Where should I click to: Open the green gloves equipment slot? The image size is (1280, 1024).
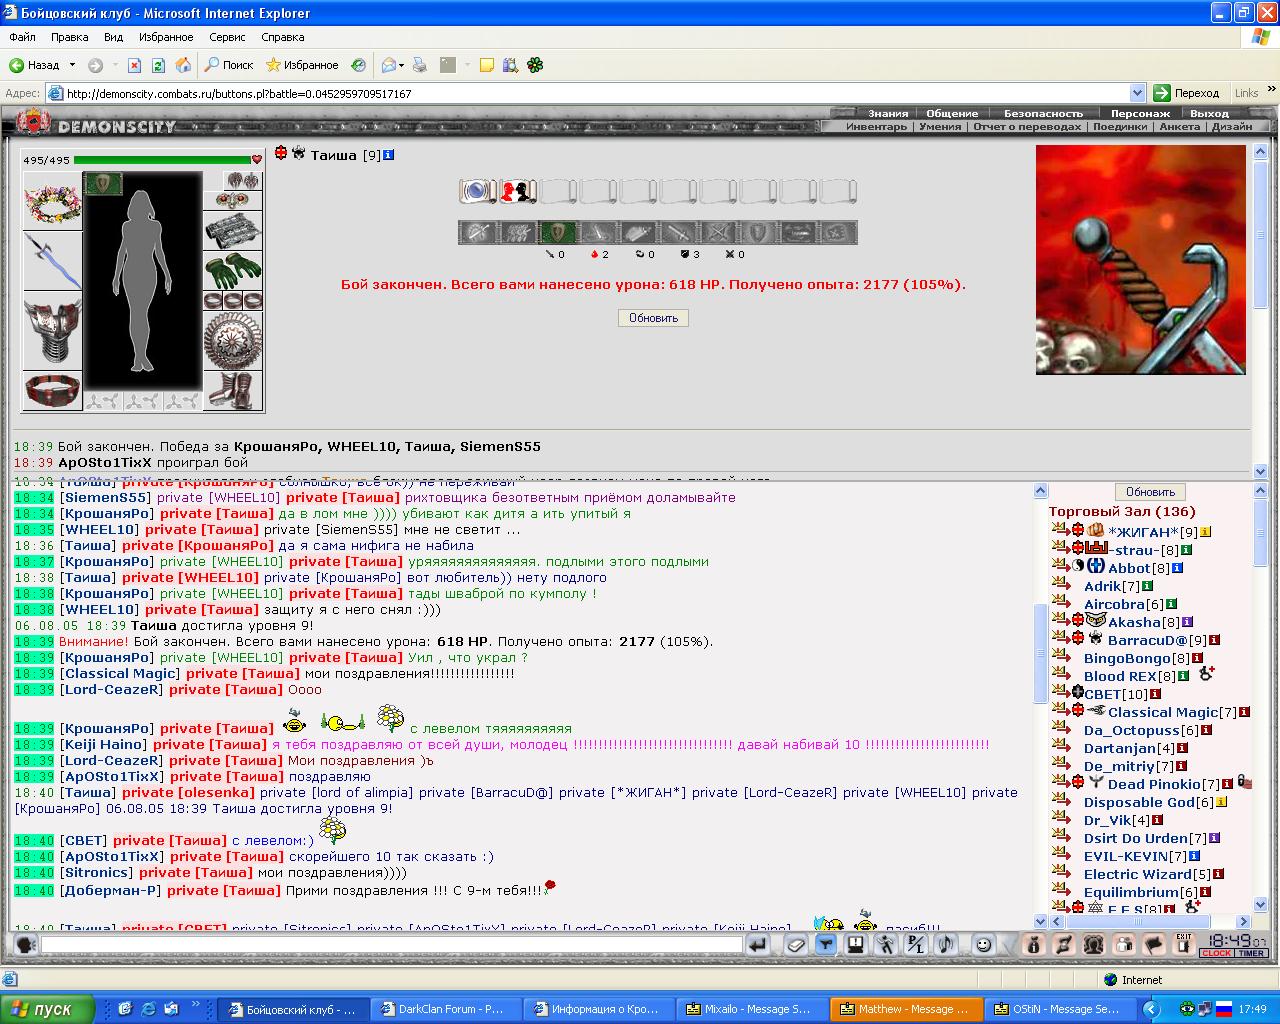233,270
